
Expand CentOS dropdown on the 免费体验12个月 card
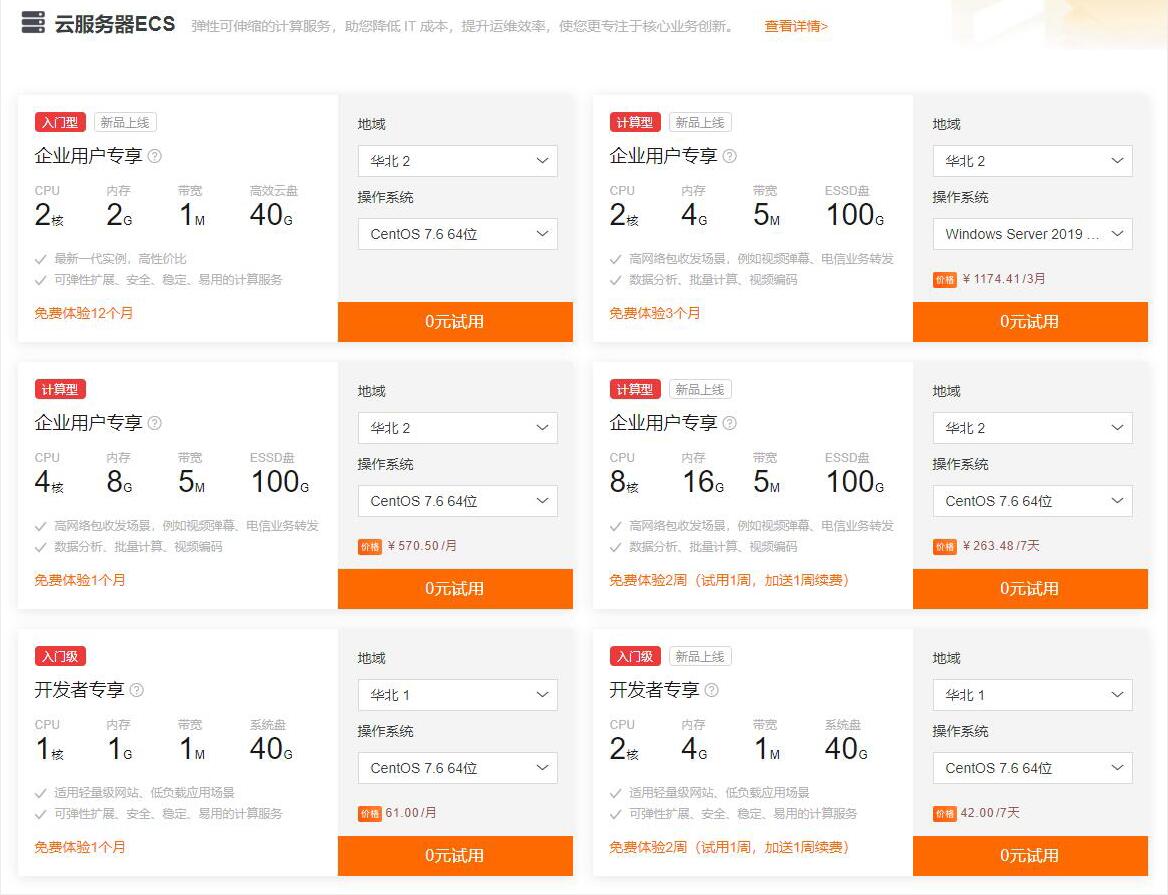tap(457, 234)
